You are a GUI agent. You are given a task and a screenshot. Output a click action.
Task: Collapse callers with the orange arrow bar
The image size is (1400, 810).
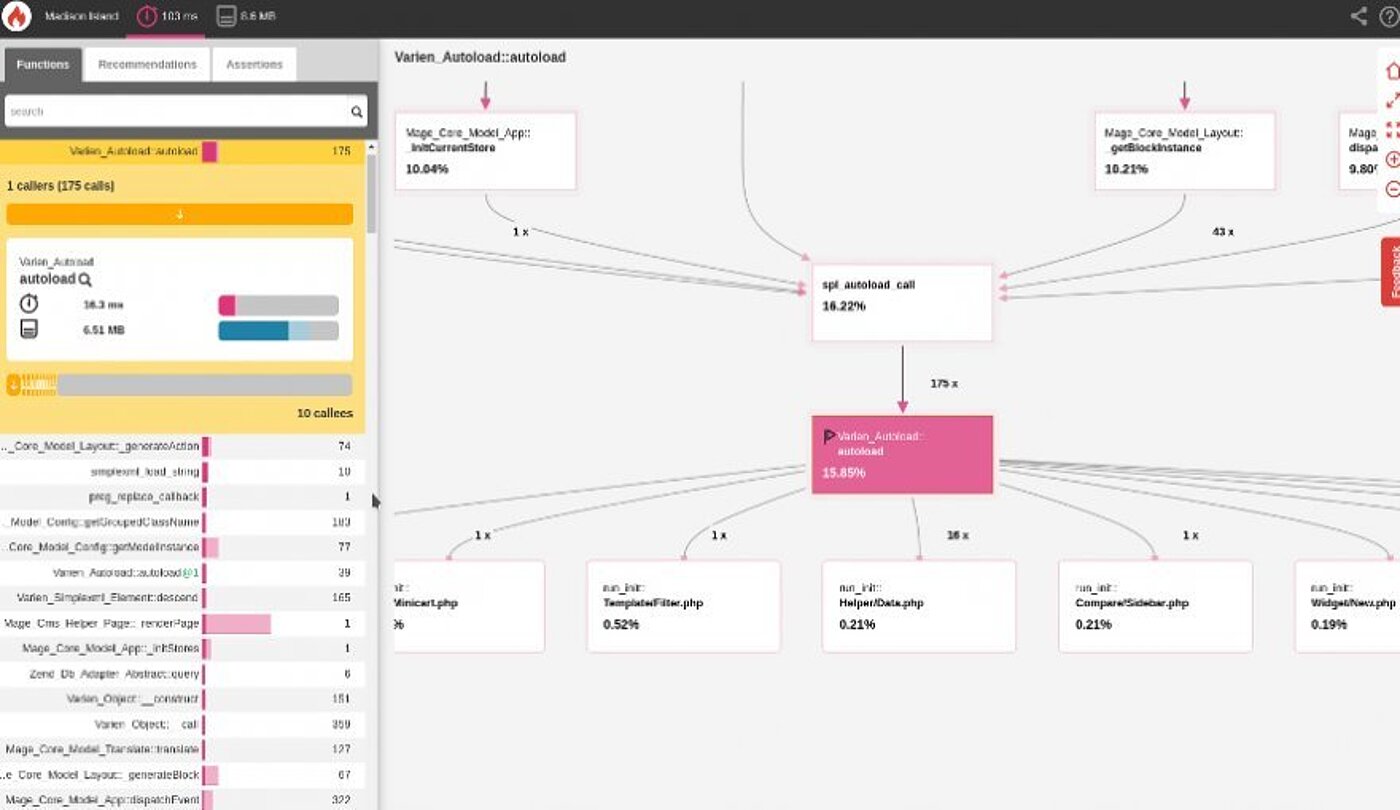pos(180,214)
